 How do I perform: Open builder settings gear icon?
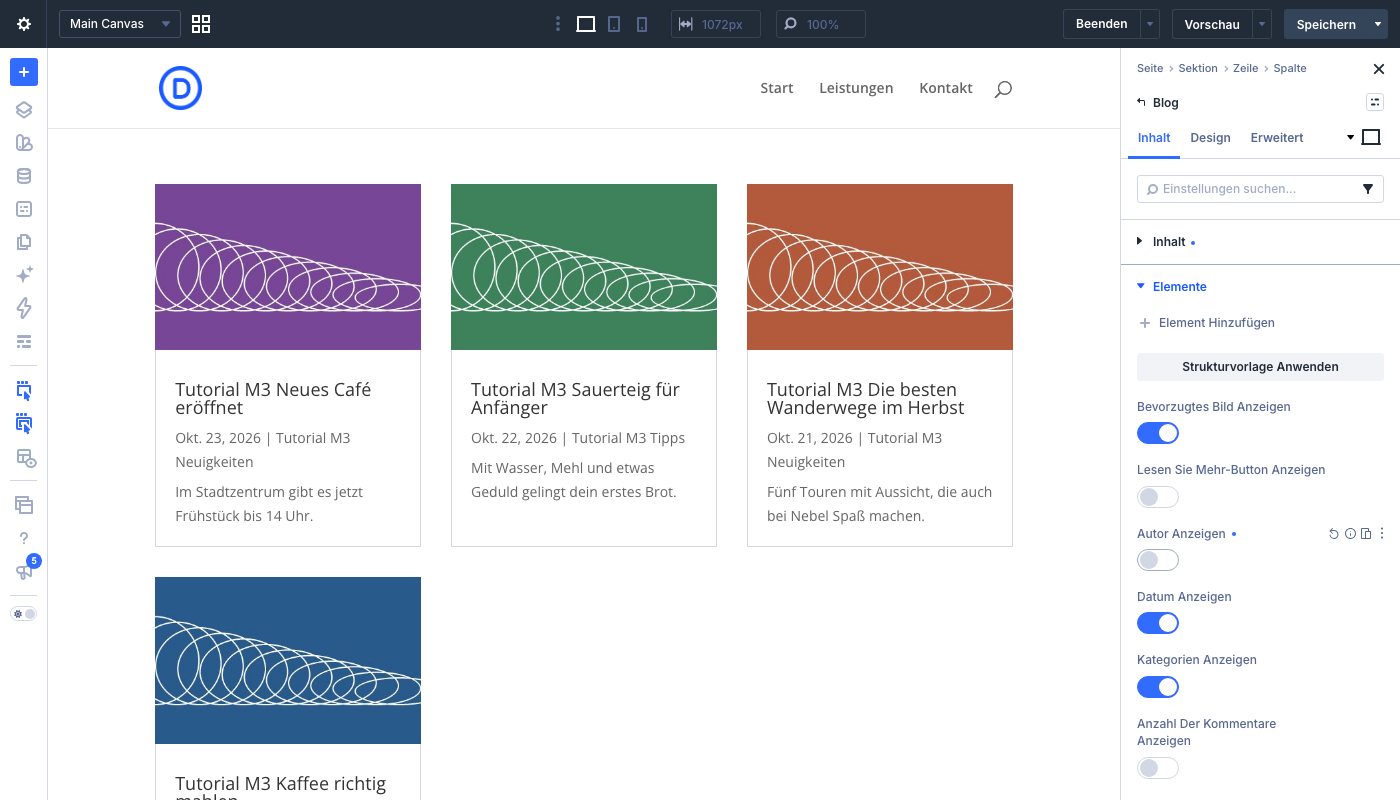point(24,24)
